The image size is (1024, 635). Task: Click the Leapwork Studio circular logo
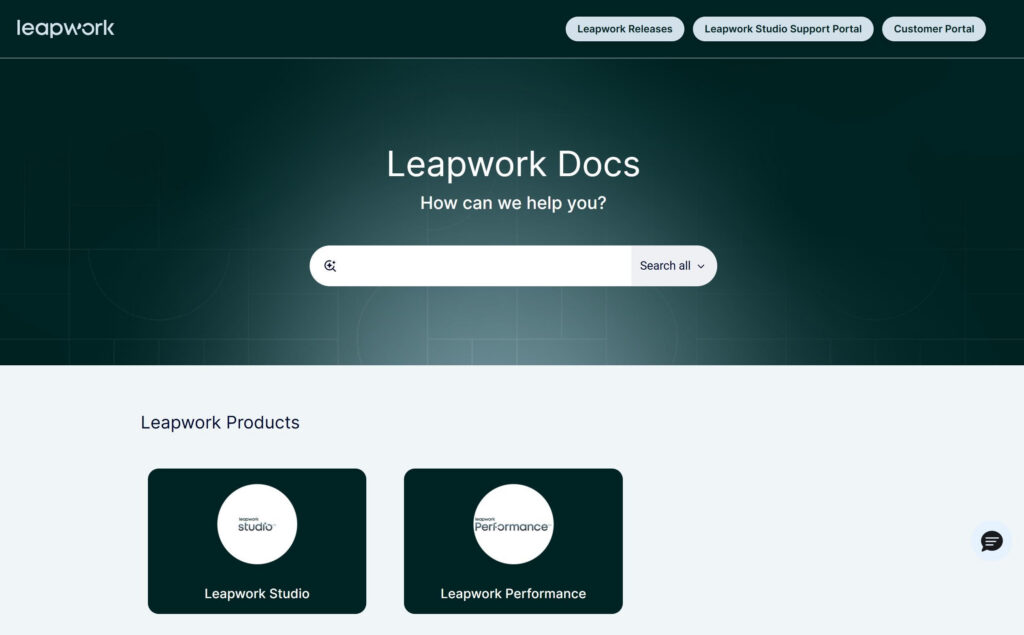(x=257, y=524)
